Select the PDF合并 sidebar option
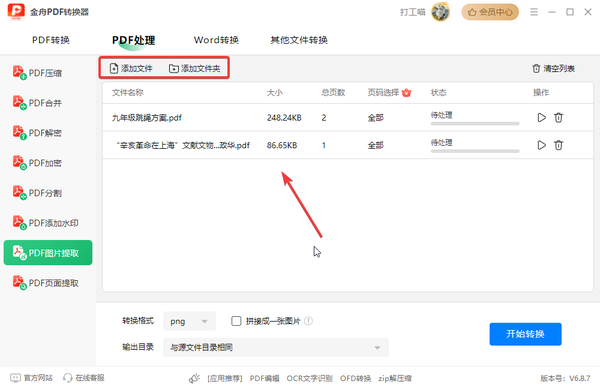The height and width of the screenshot is (390, 600). pos(38,103)
